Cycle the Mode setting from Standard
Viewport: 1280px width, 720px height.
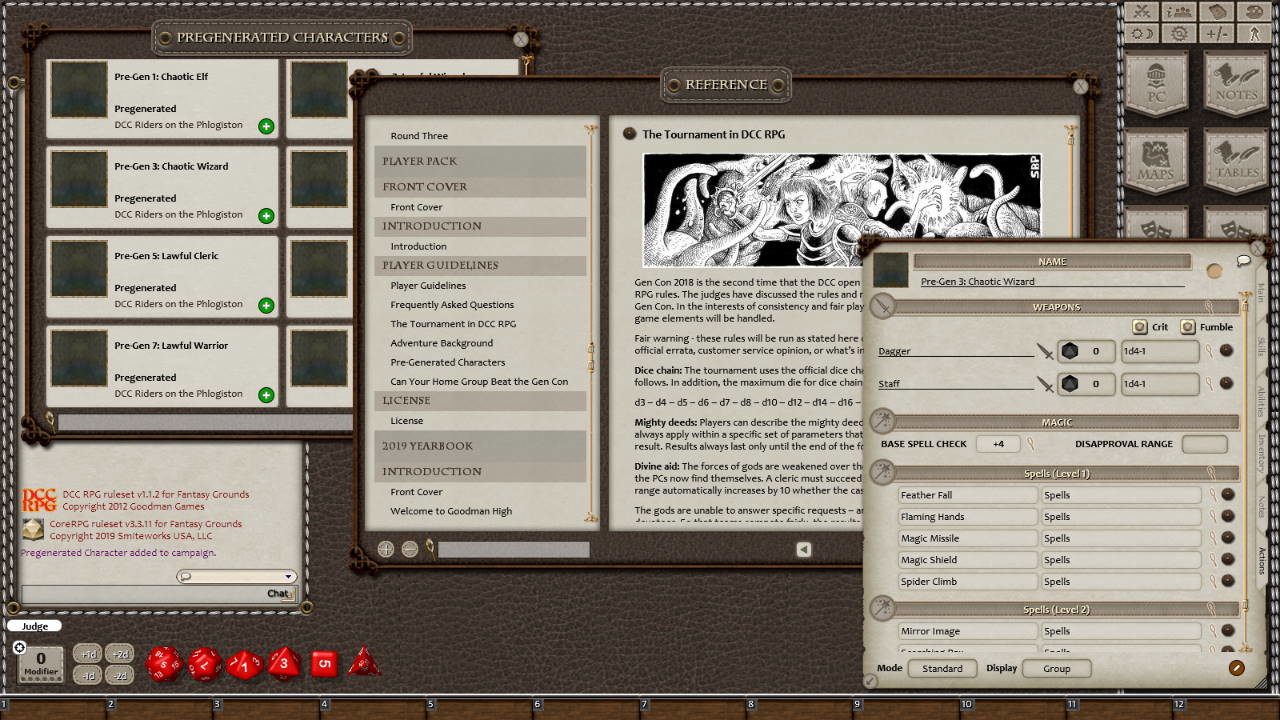coord(942,668)
